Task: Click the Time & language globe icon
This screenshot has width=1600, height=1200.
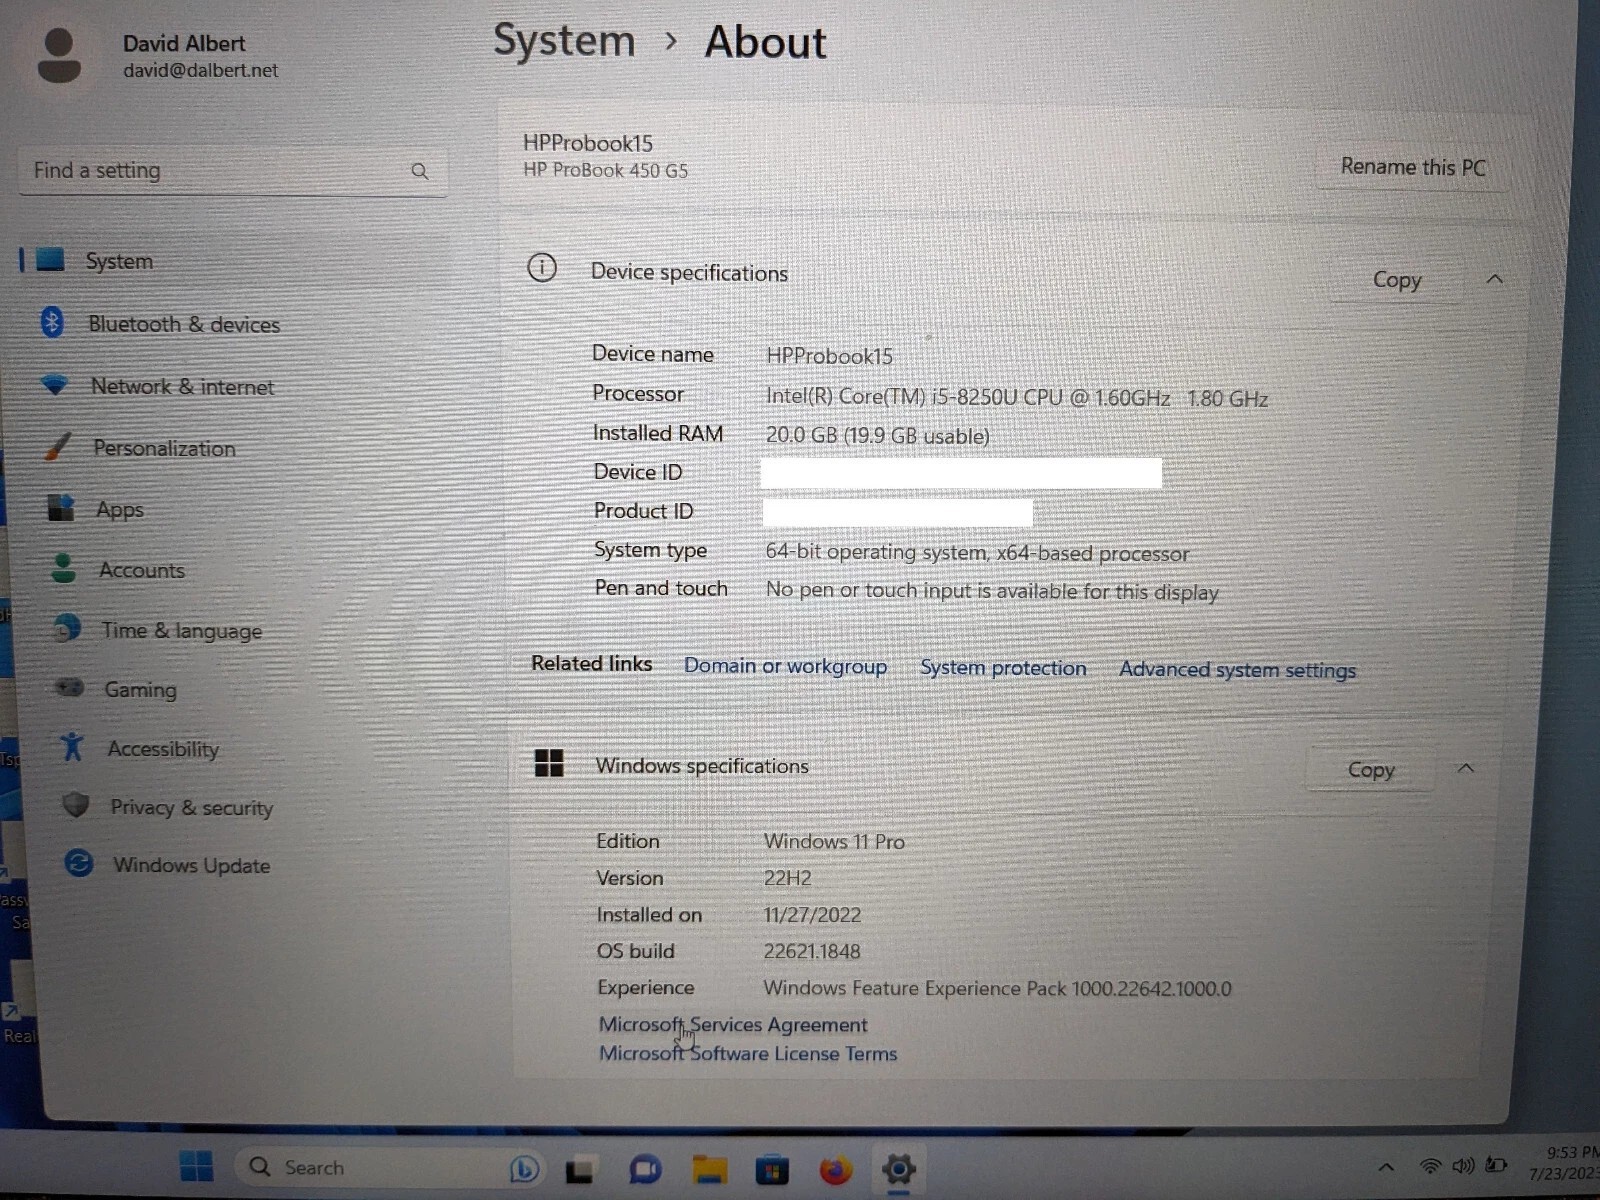Action: point(66,628)
